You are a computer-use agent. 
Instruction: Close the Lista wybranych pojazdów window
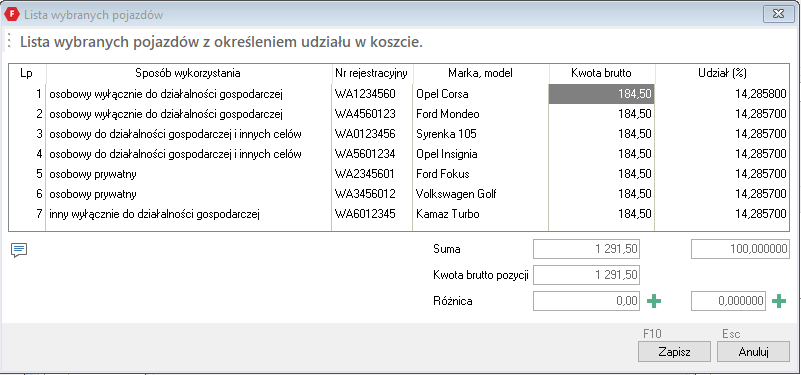pyautogui.click(x=778, y=14)
